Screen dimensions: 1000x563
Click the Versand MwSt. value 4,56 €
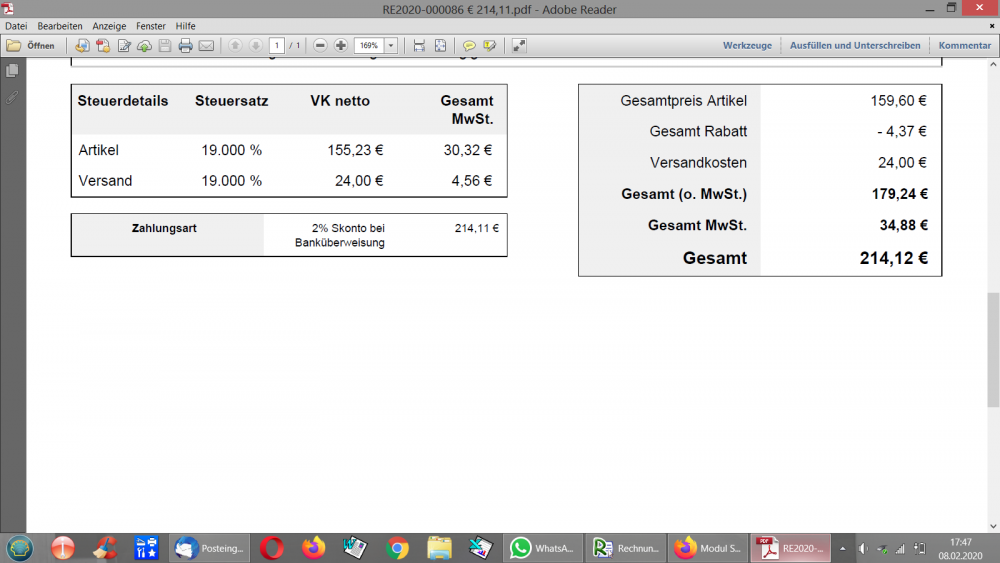pyautogui.click(x=472, y=181)
